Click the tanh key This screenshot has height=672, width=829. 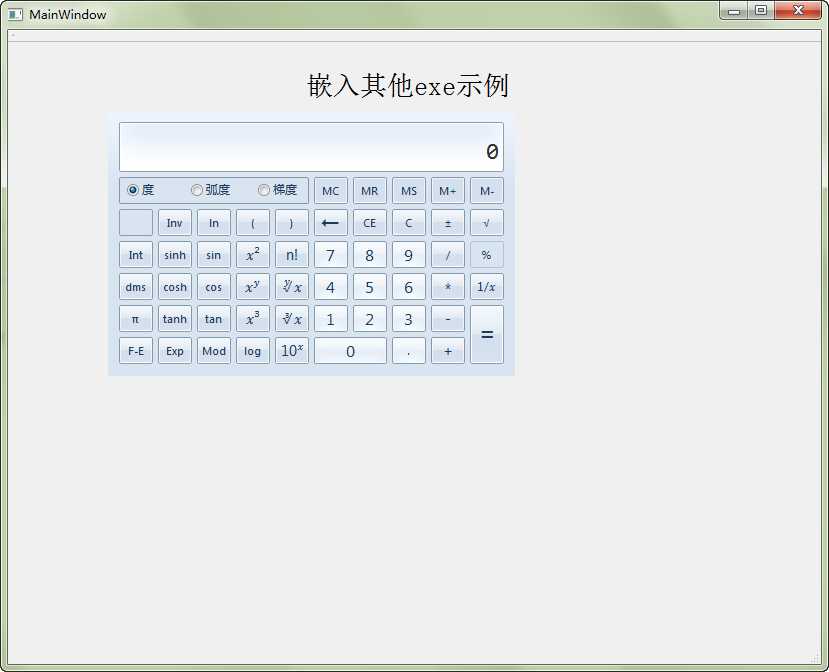175,319
